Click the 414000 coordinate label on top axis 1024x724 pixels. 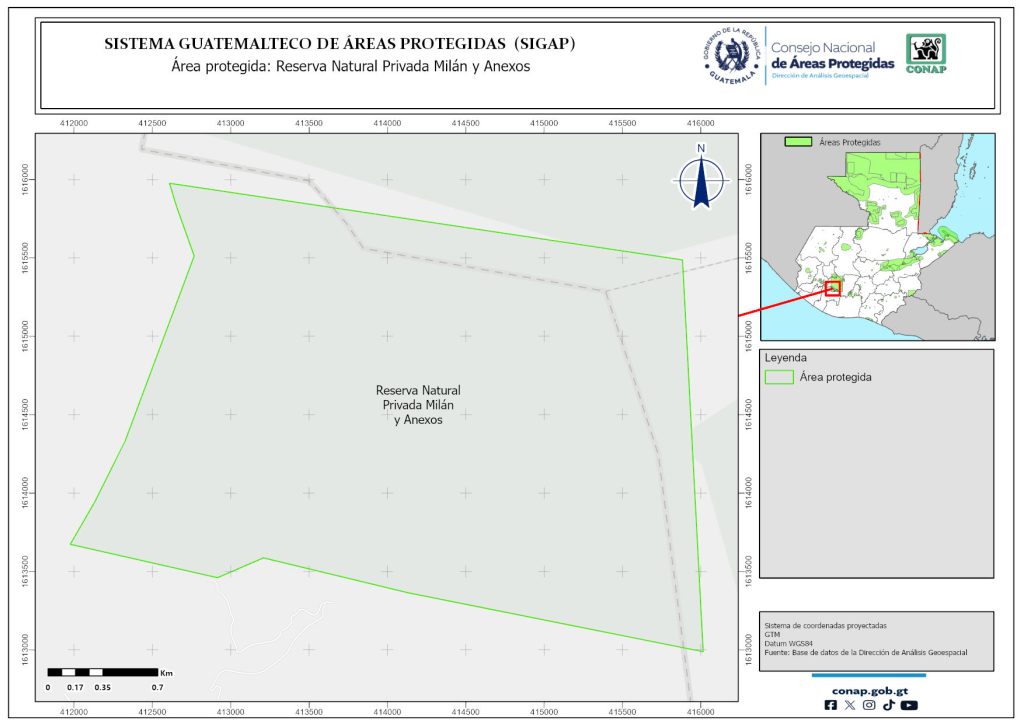tap(387, 122)
